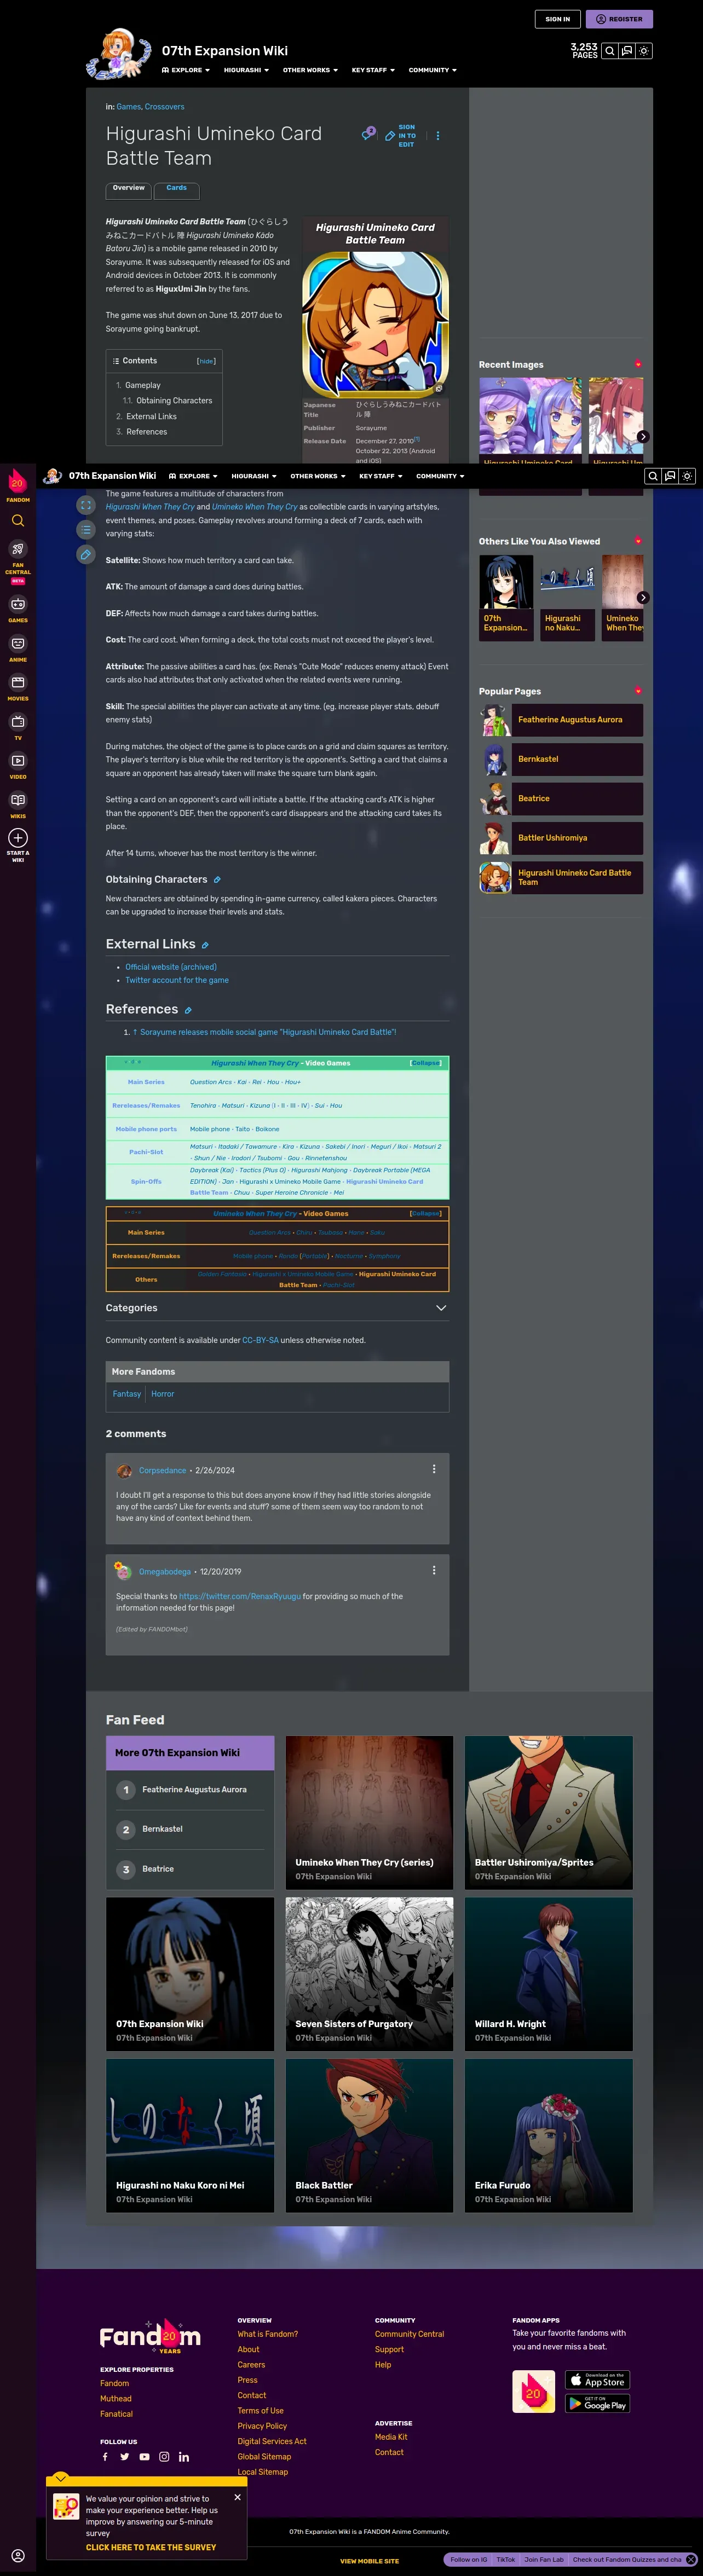Open Official website (archived) link
Screen dimensions: 703x2576
click(x=171, y=967)
